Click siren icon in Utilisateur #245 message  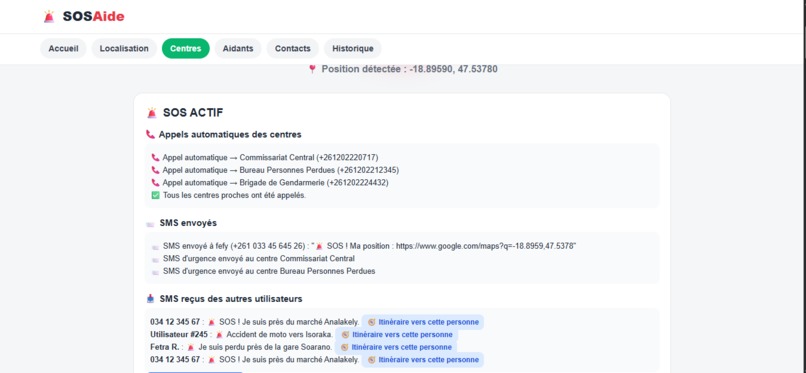219,335
